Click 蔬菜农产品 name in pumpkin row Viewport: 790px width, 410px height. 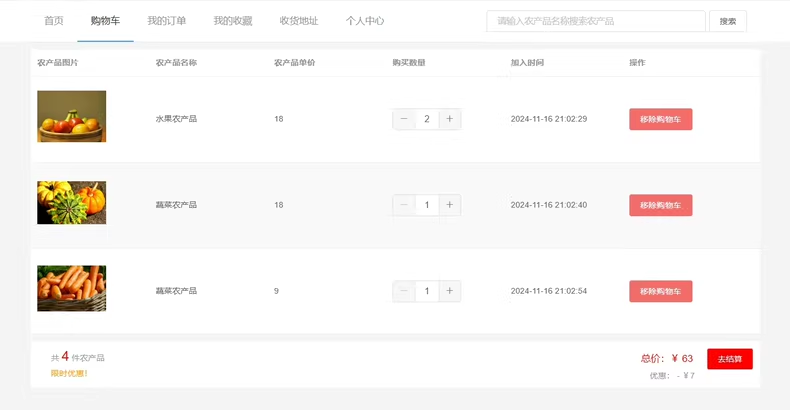pyautogui.click(x=176, y=205)
